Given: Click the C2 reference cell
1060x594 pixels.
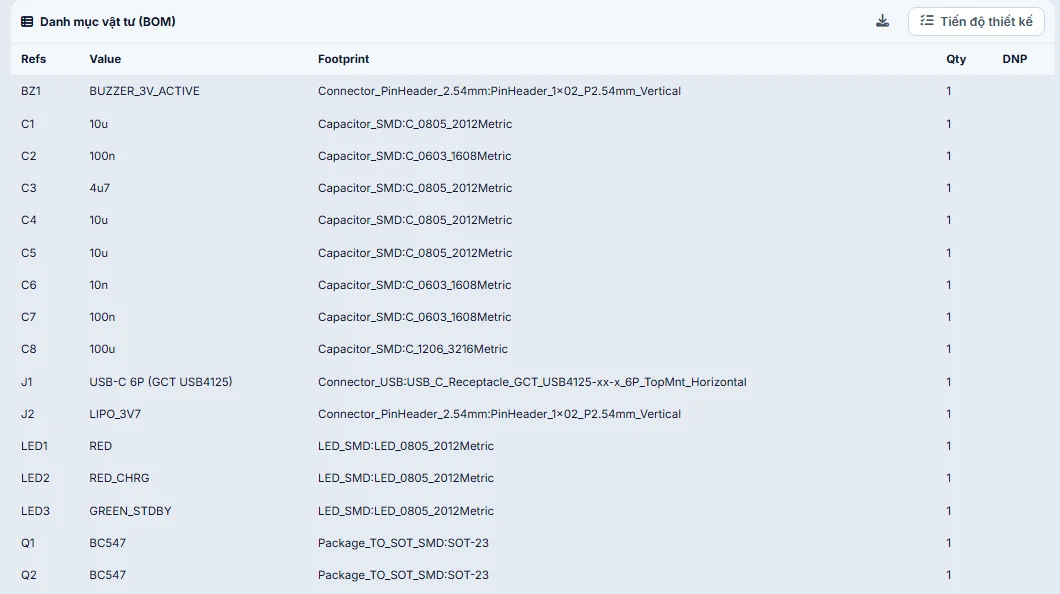Looking at the screenshot, I should coord(28,155).
